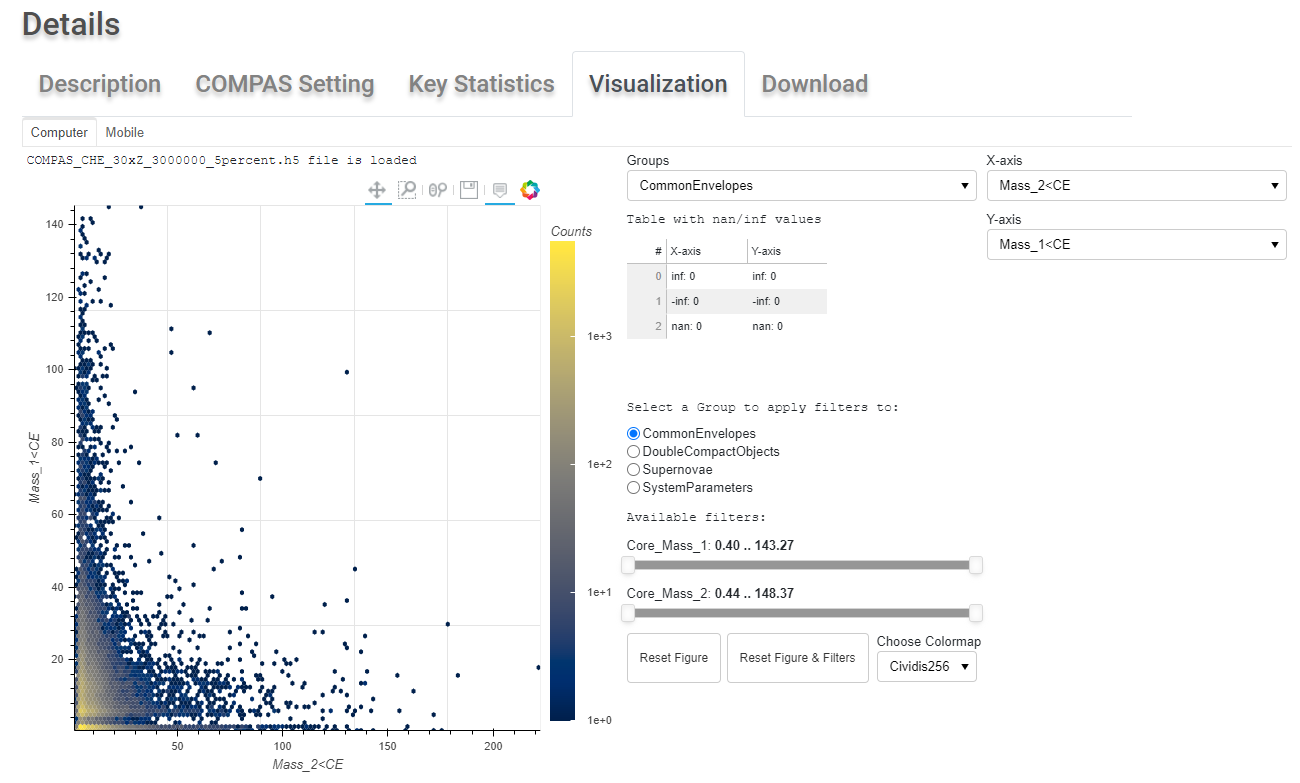Toggle the Hover tooltip tool

click(500, 190)
